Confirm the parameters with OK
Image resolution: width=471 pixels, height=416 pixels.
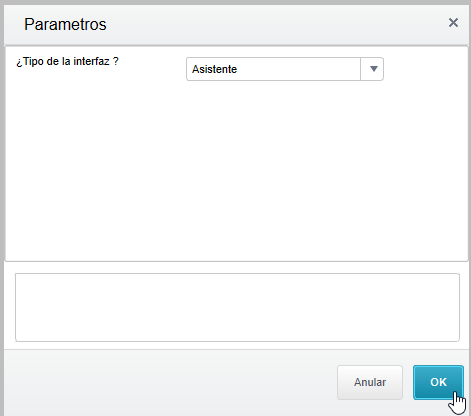438,382
